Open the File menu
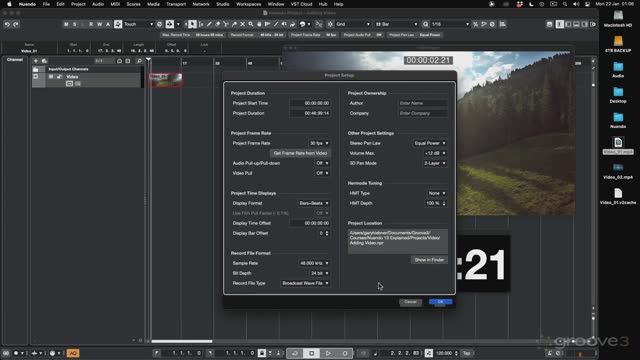 pos(46,4)
